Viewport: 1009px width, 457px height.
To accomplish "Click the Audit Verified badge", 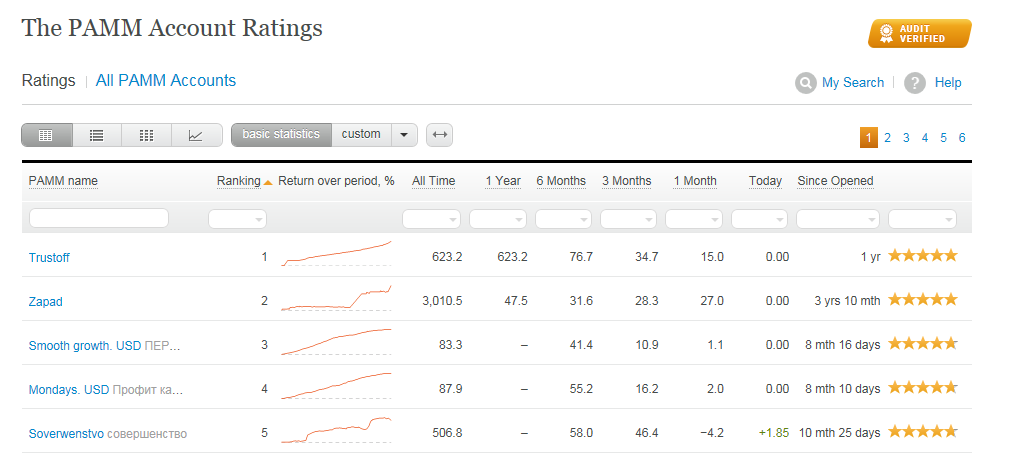I will (919, 33).
